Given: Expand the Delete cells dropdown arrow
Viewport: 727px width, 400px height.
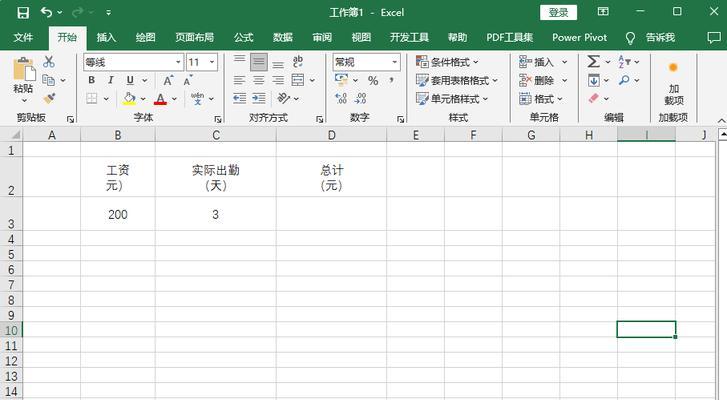Looking at the screenshot, I should [564, 80].
